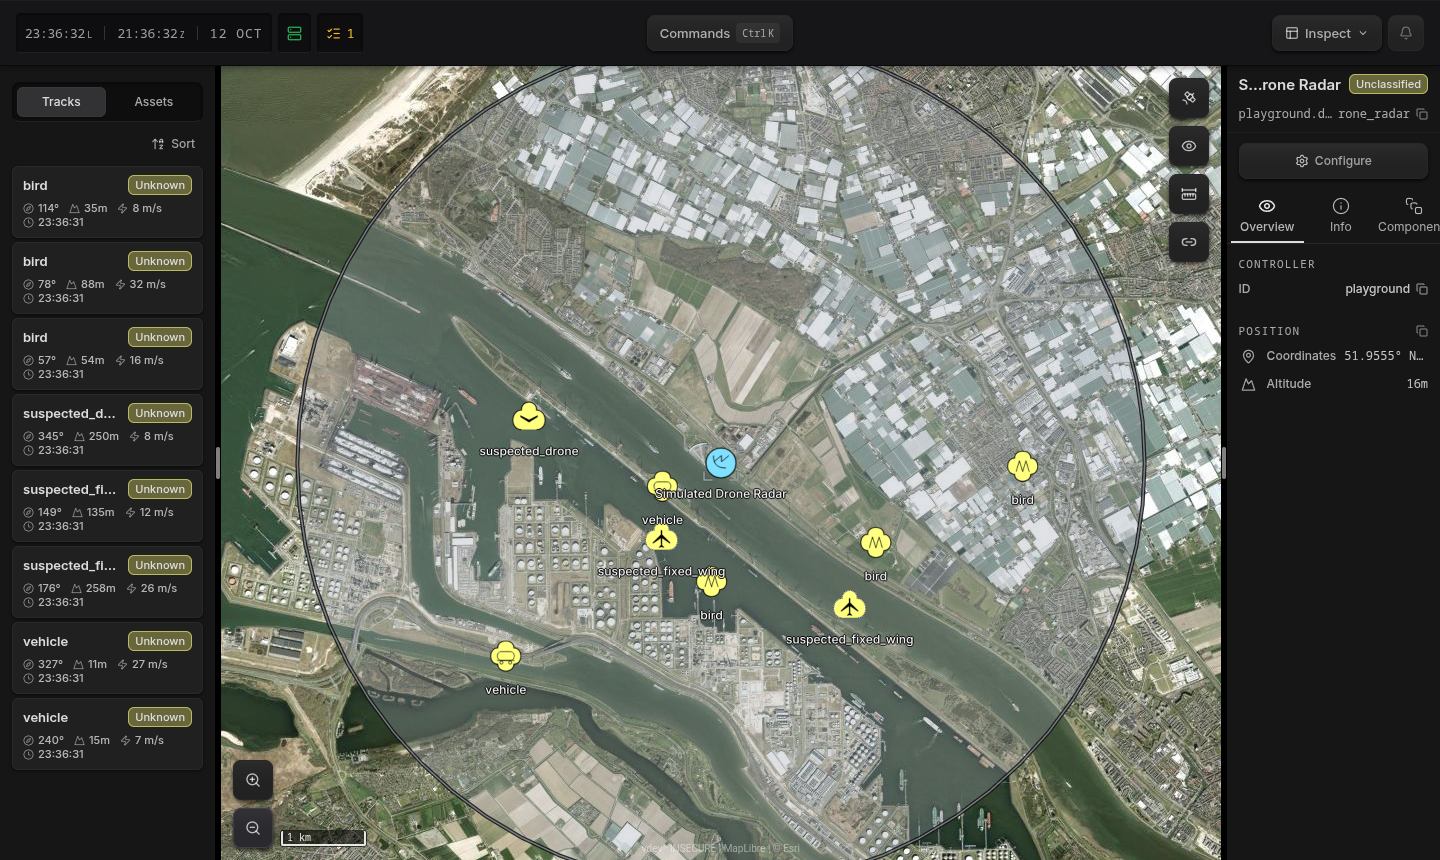The width and height of the screenshot is (1440, 860).
Task: Select the suspected_d... track at 250m
Action: pyautogui.click(x=107, y=430)
